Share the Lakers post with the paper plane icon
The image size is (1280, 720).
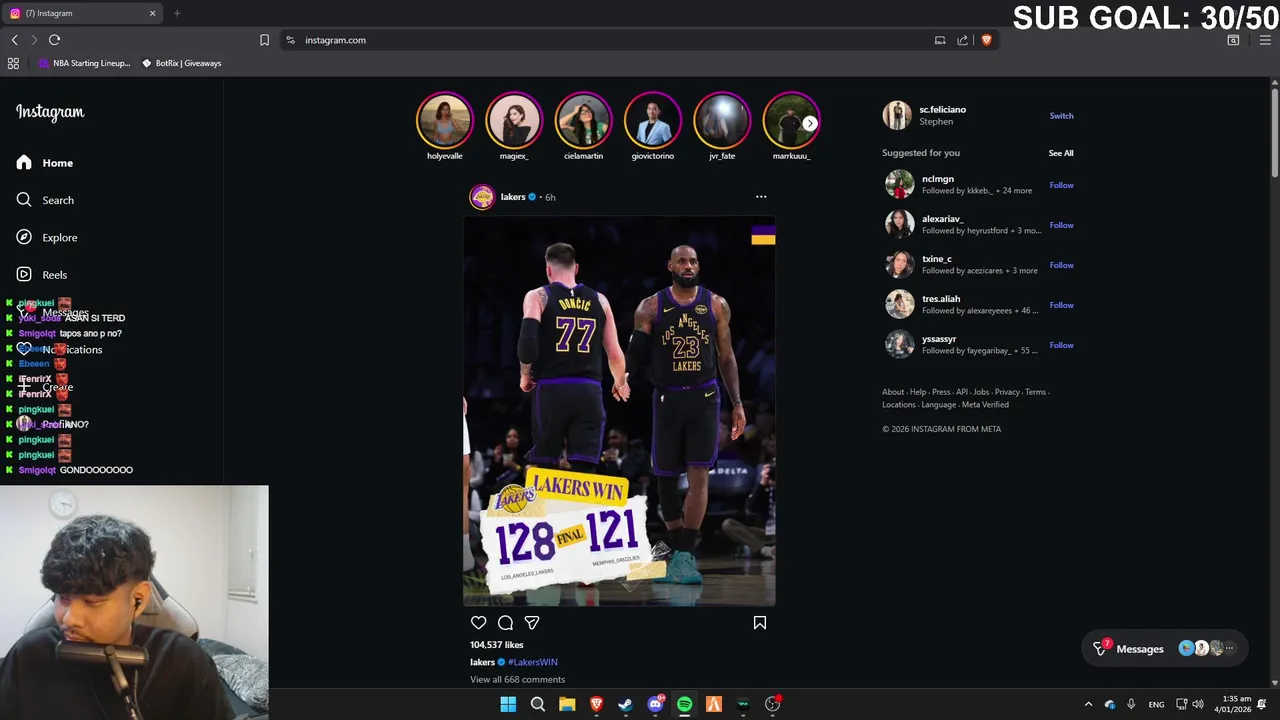(532, 623)
